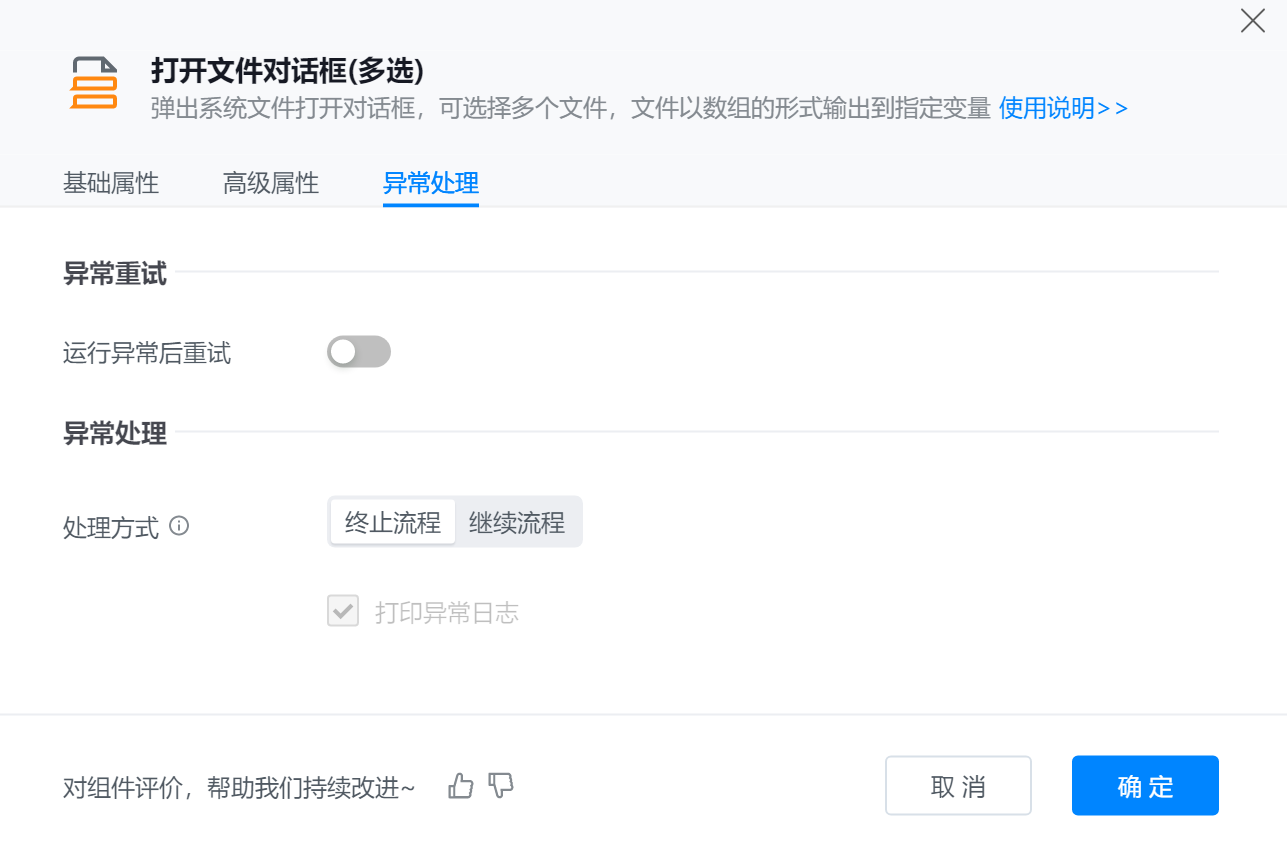Image resolution: width=1287 pixels, height=843 pixels.
Task: Open the 高级属性 tab
Action: (x=271, y=183)
